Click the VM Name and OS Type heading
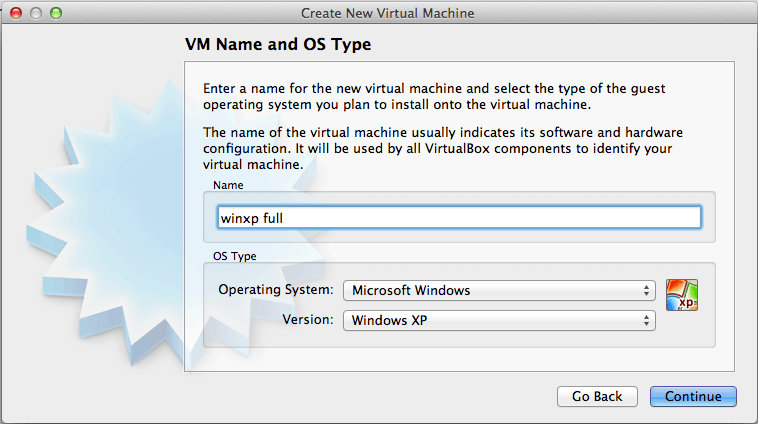 (278, 44)
